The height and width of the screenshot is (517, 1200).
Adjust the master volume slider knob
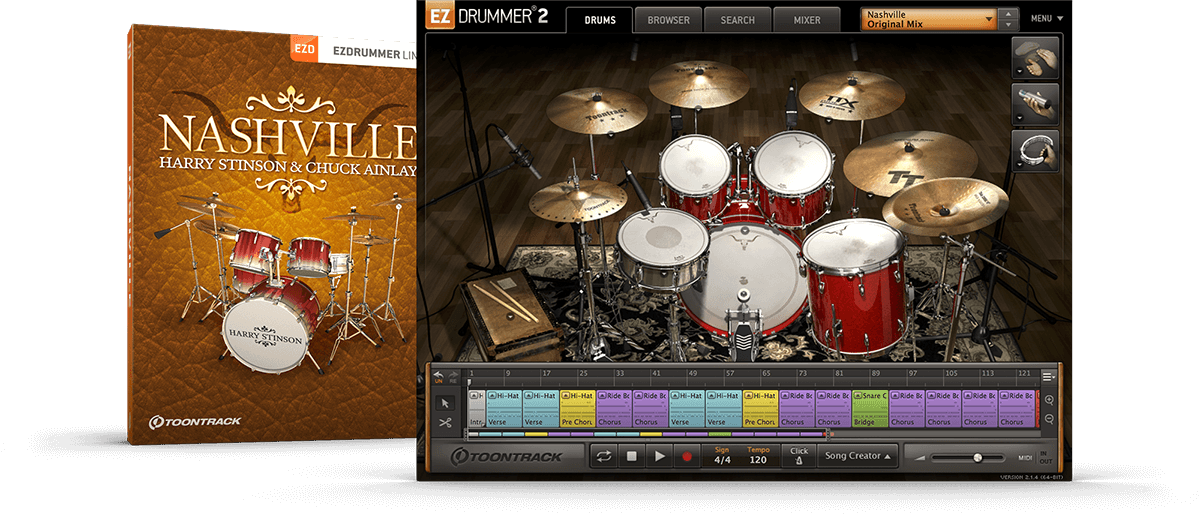977,457
